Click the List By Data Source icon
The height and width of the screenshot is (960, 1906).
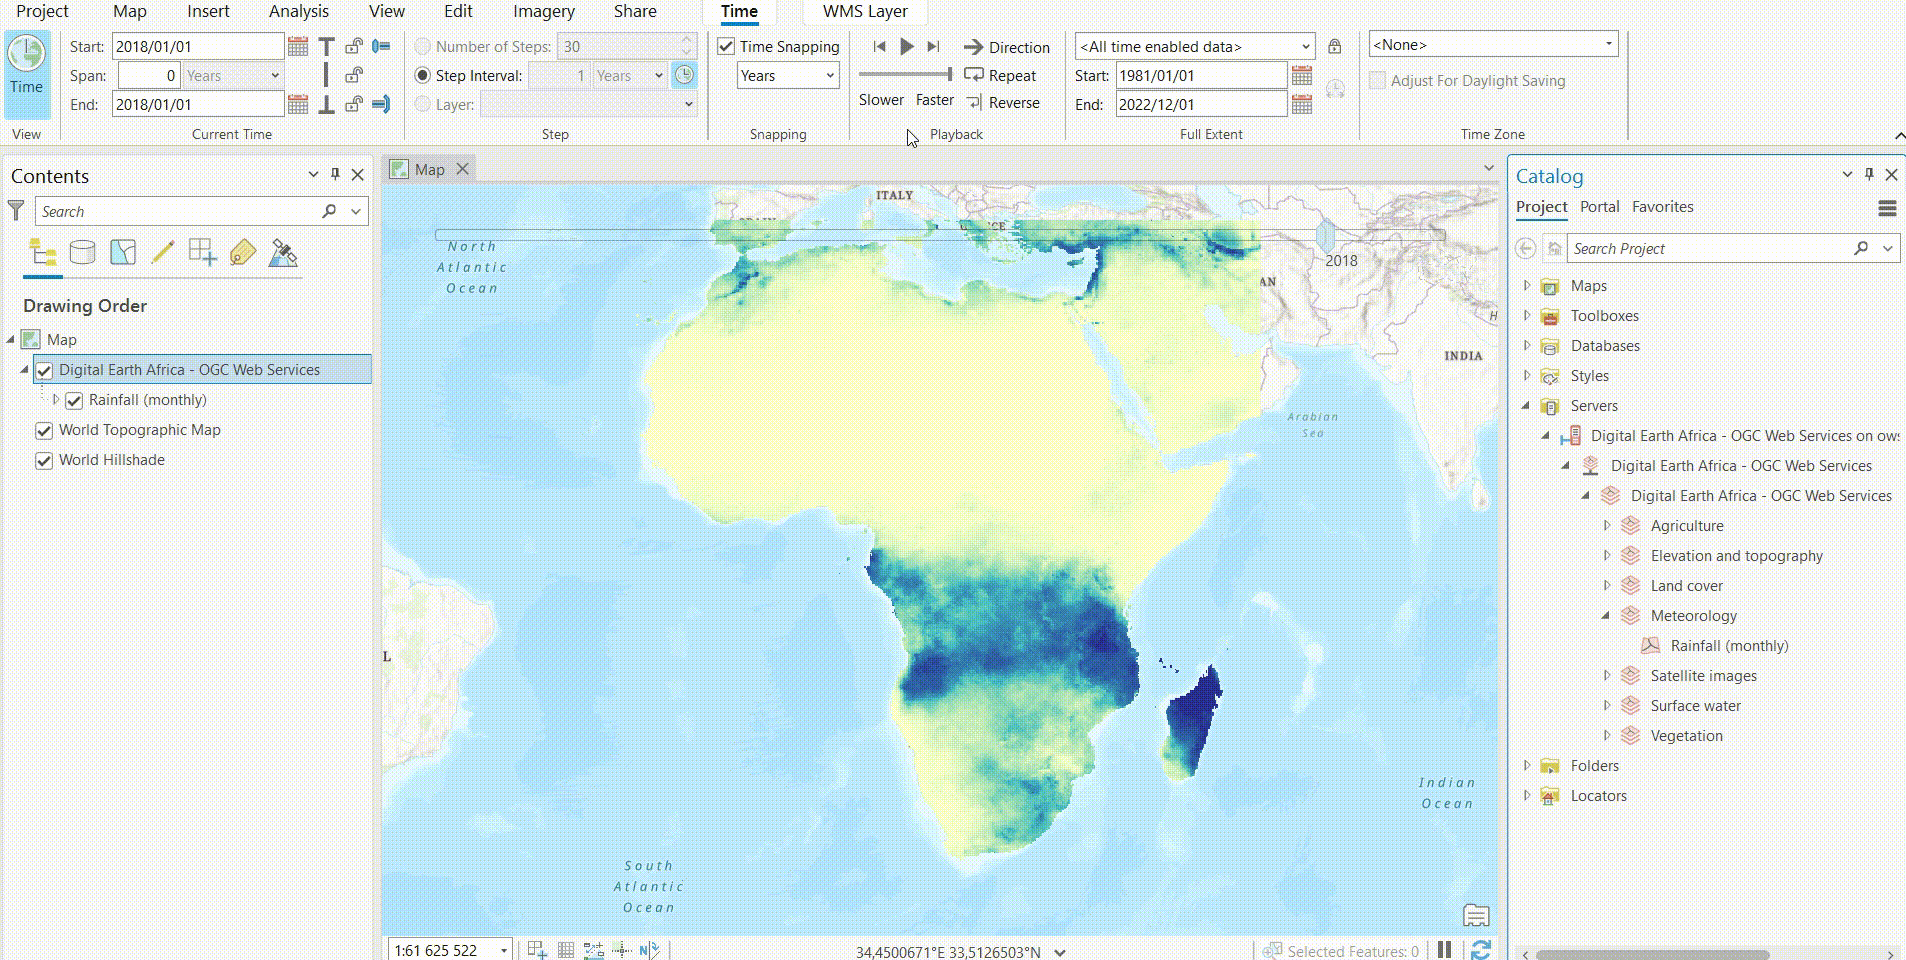82,252
